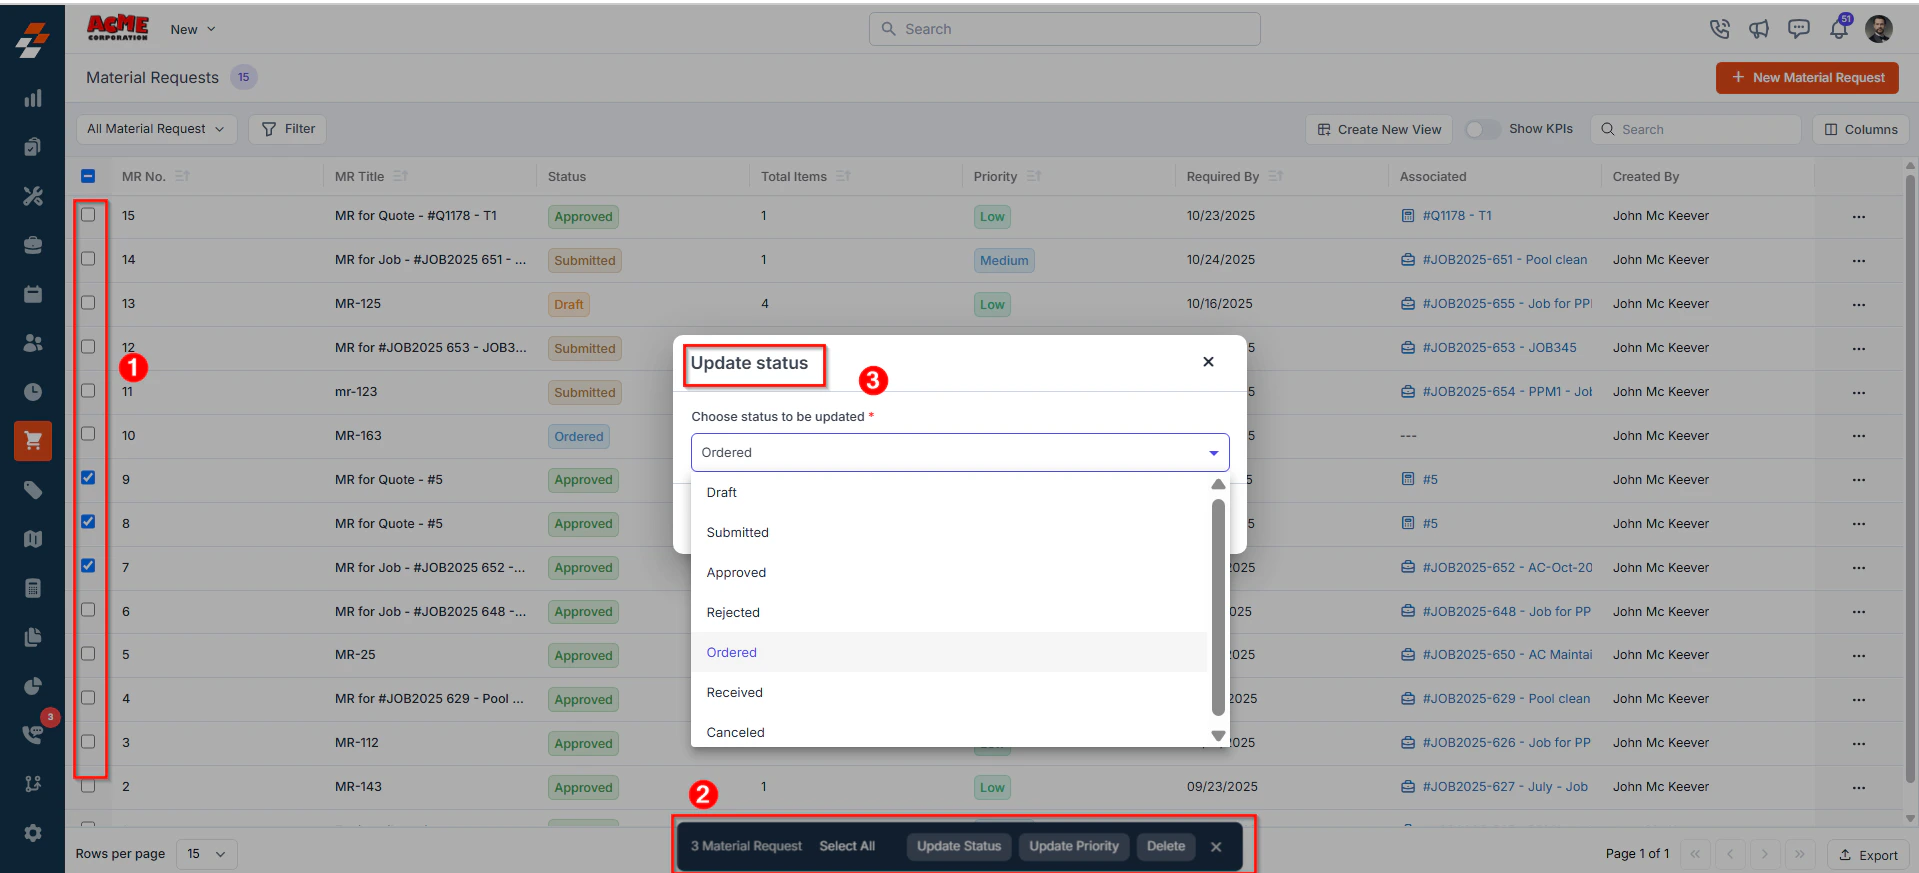Uncheck the checkbox for MR No. 8
Image resolution: width=1919 pixels, height=873 pixels.
[x=88, y=522]
